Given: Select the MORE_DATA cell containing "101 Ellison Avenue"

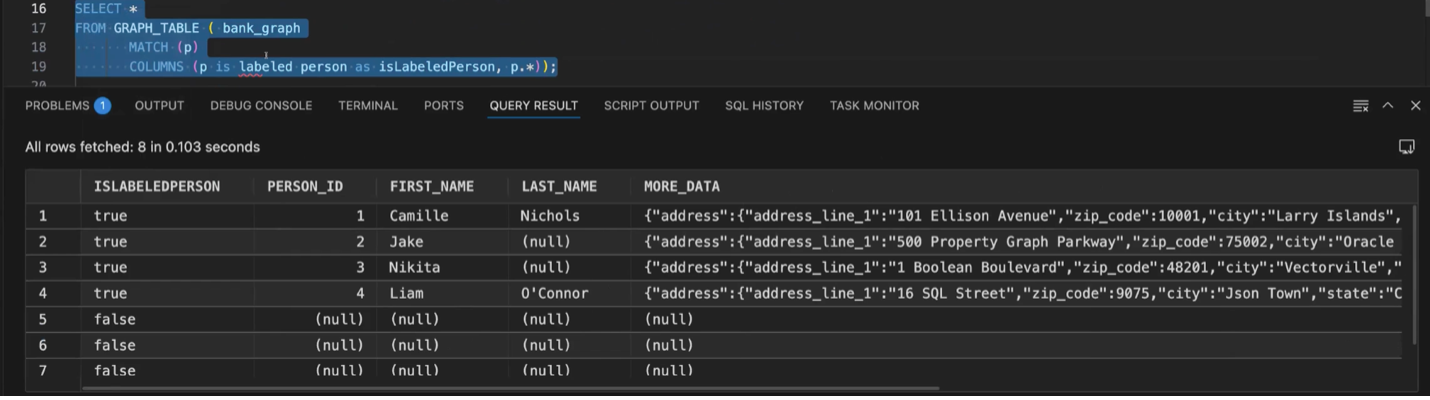Looking at the screenshot, I should point(1017,216).
